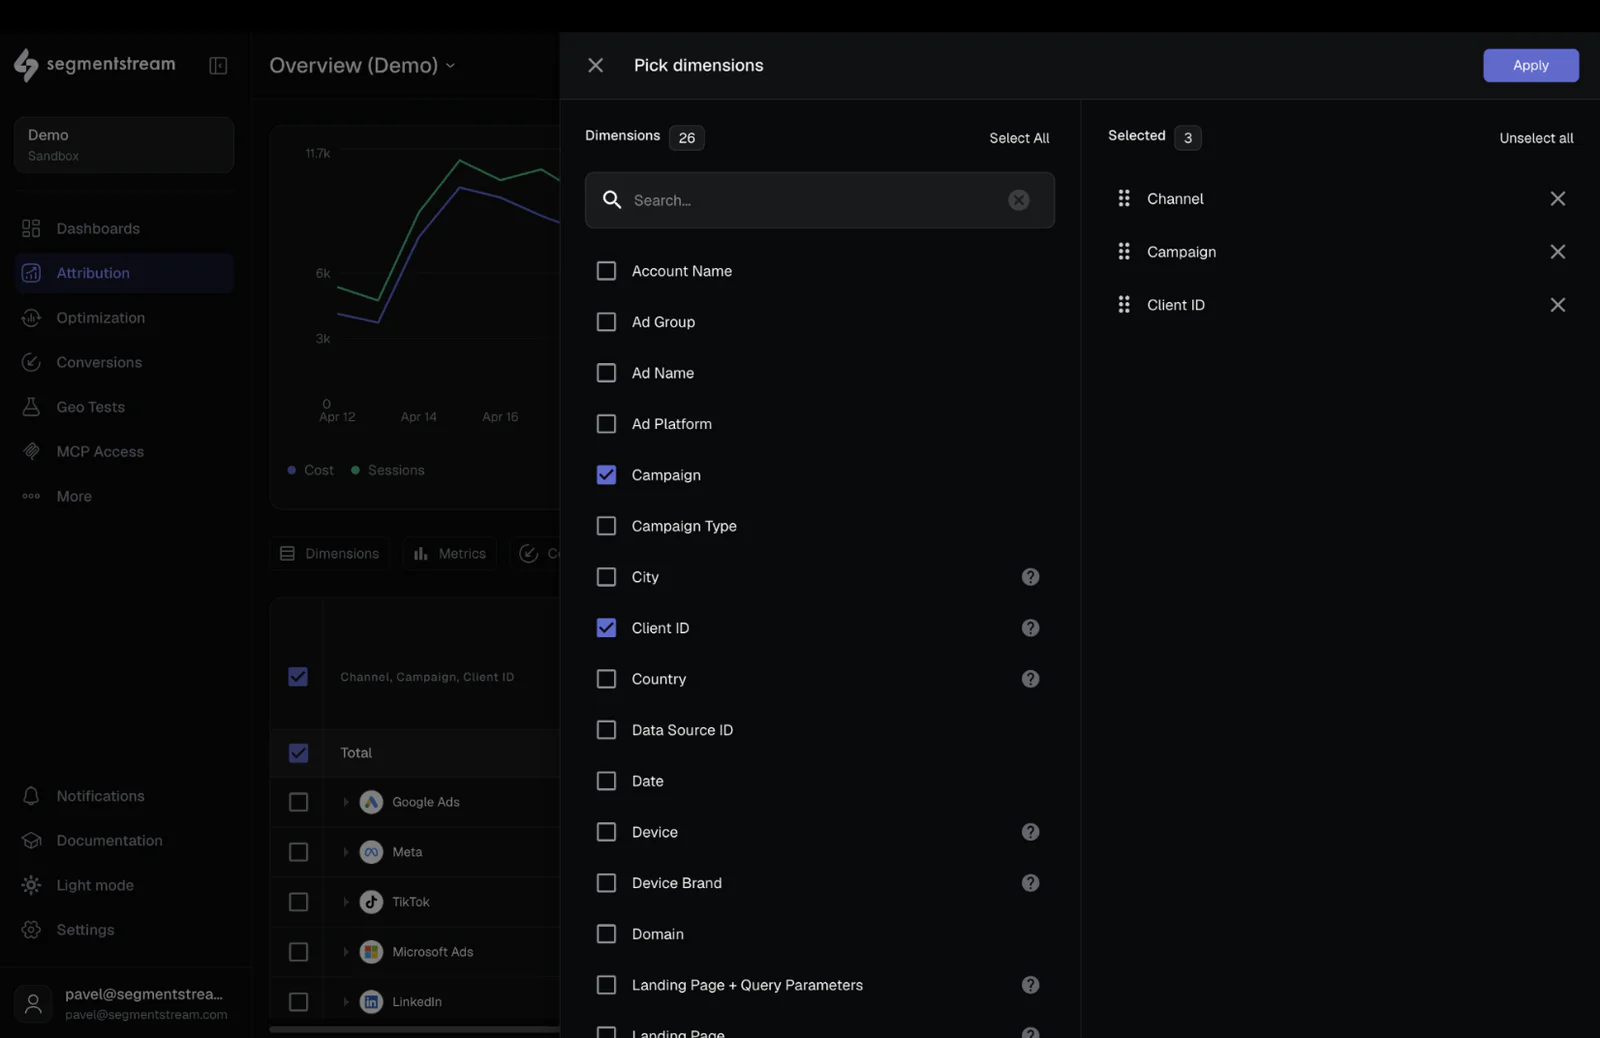The height and width of the screenshot is (1038, 1600).
Task: Open the Metrics button below the chart
Action: [x=450, y=554]
